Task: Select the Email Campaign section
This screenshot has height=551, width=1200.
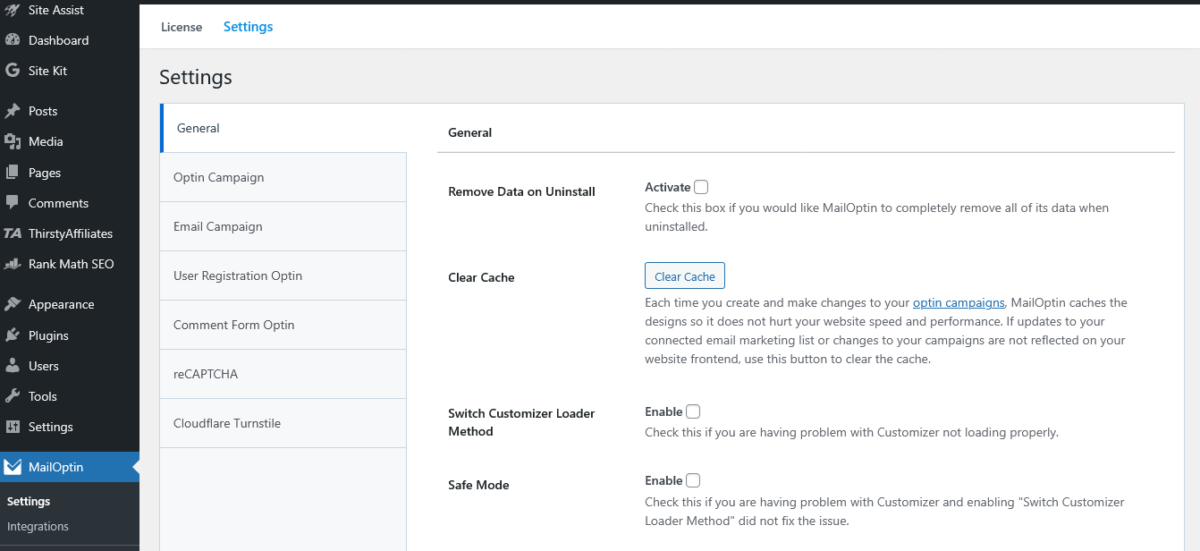Action: pyautogui.click(x=283, y=226)
